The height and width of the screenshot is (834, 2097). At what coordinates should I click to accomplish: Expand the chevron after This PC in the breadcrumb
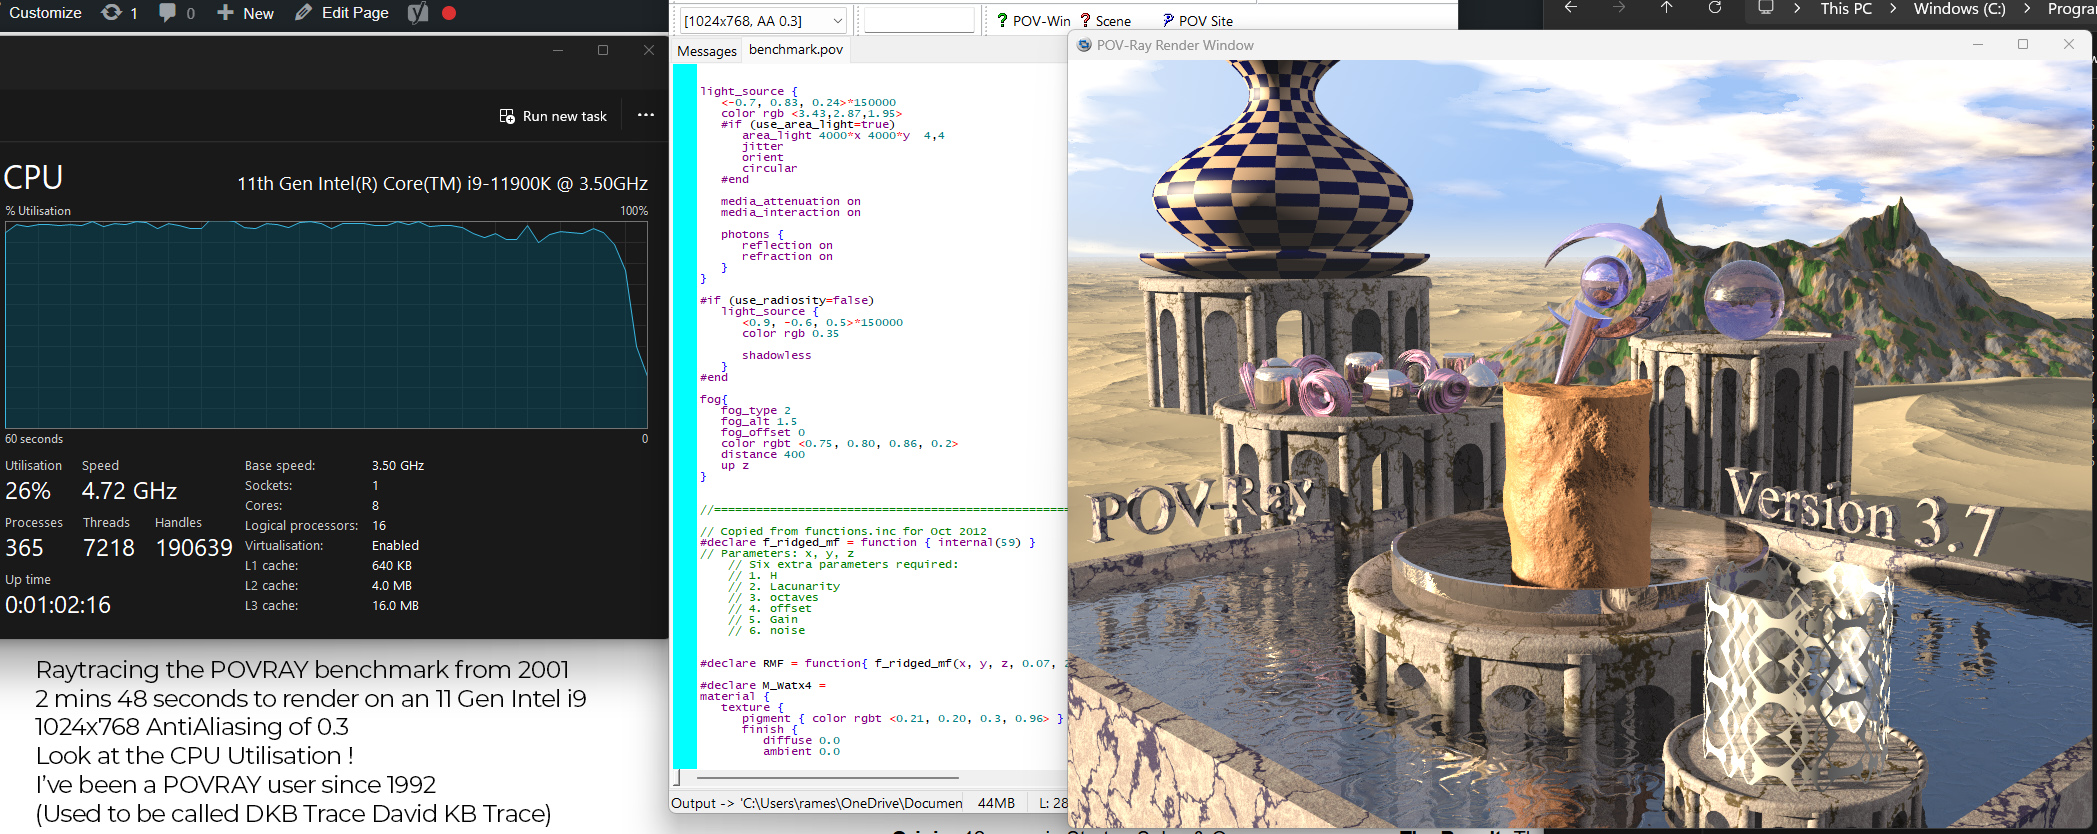tap(1893, 8)
